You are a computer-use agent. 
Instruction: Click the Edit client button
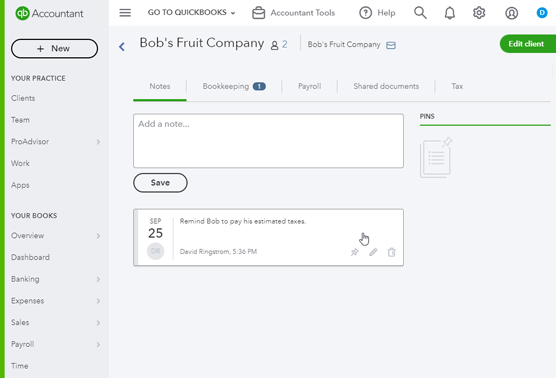pyautogui.click(x=528, y=44)
